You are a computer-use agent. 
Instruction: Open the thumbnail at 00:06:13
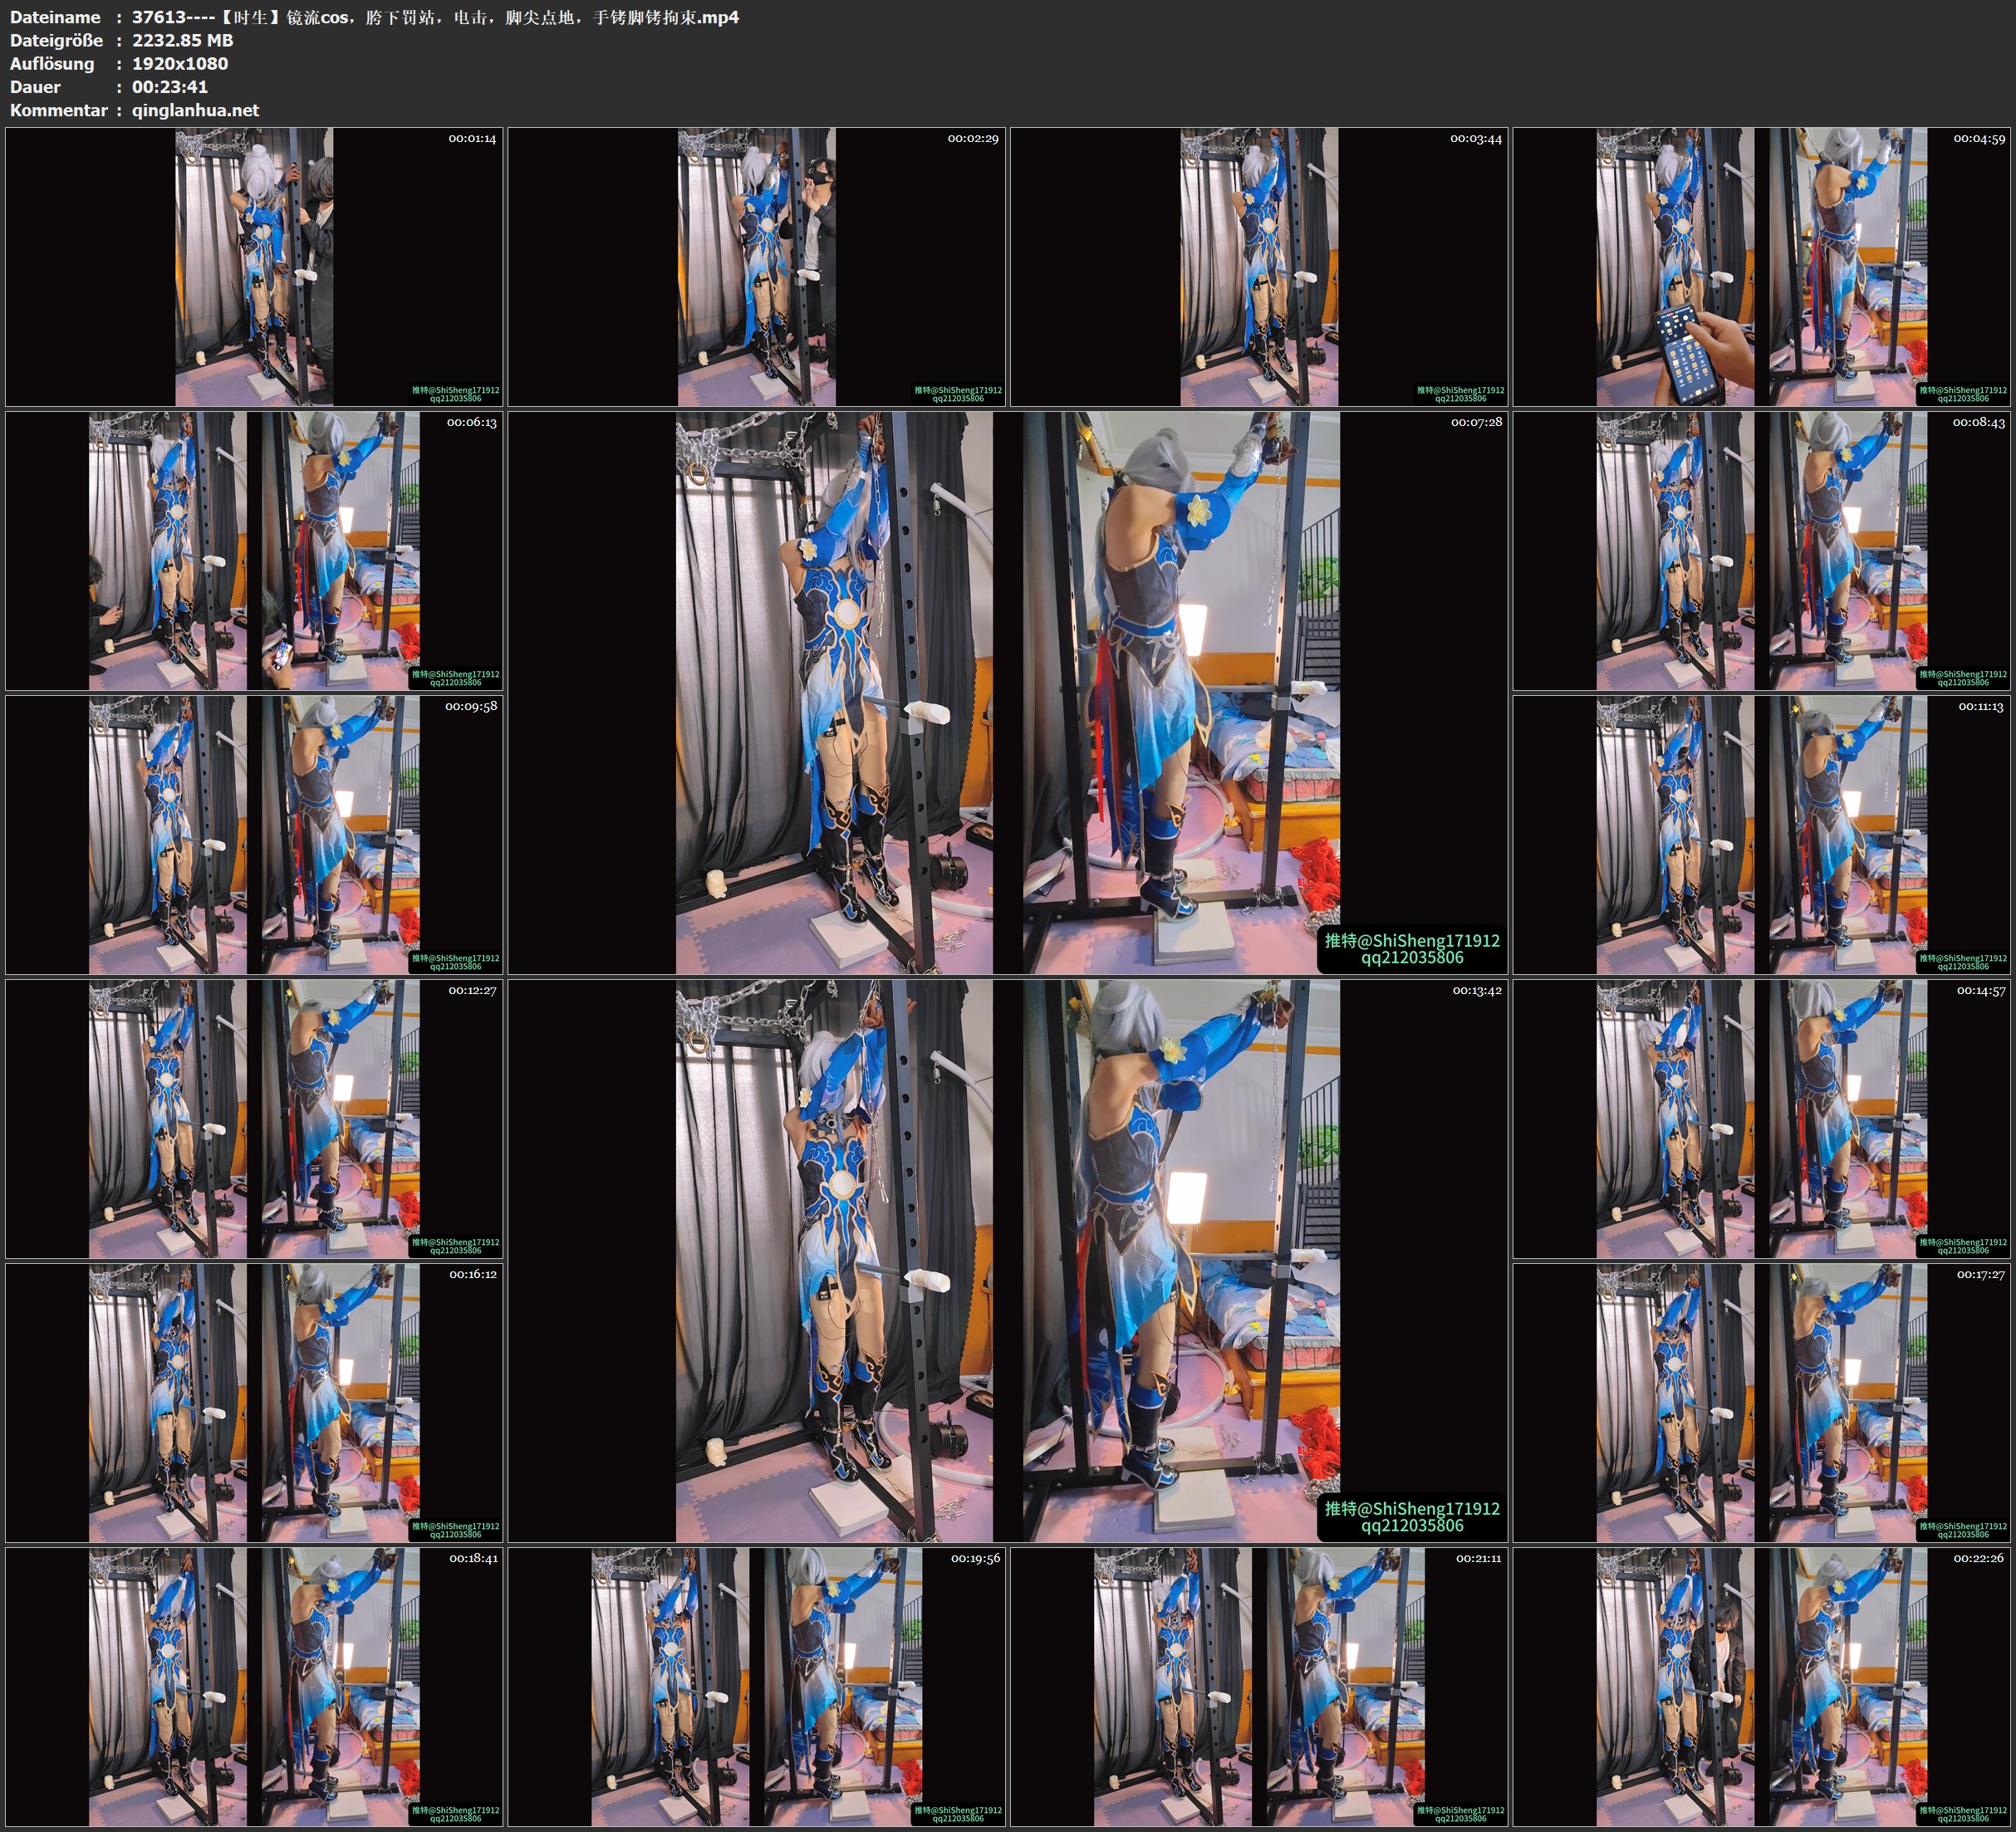pyautogui.click(x=254, y=551)
